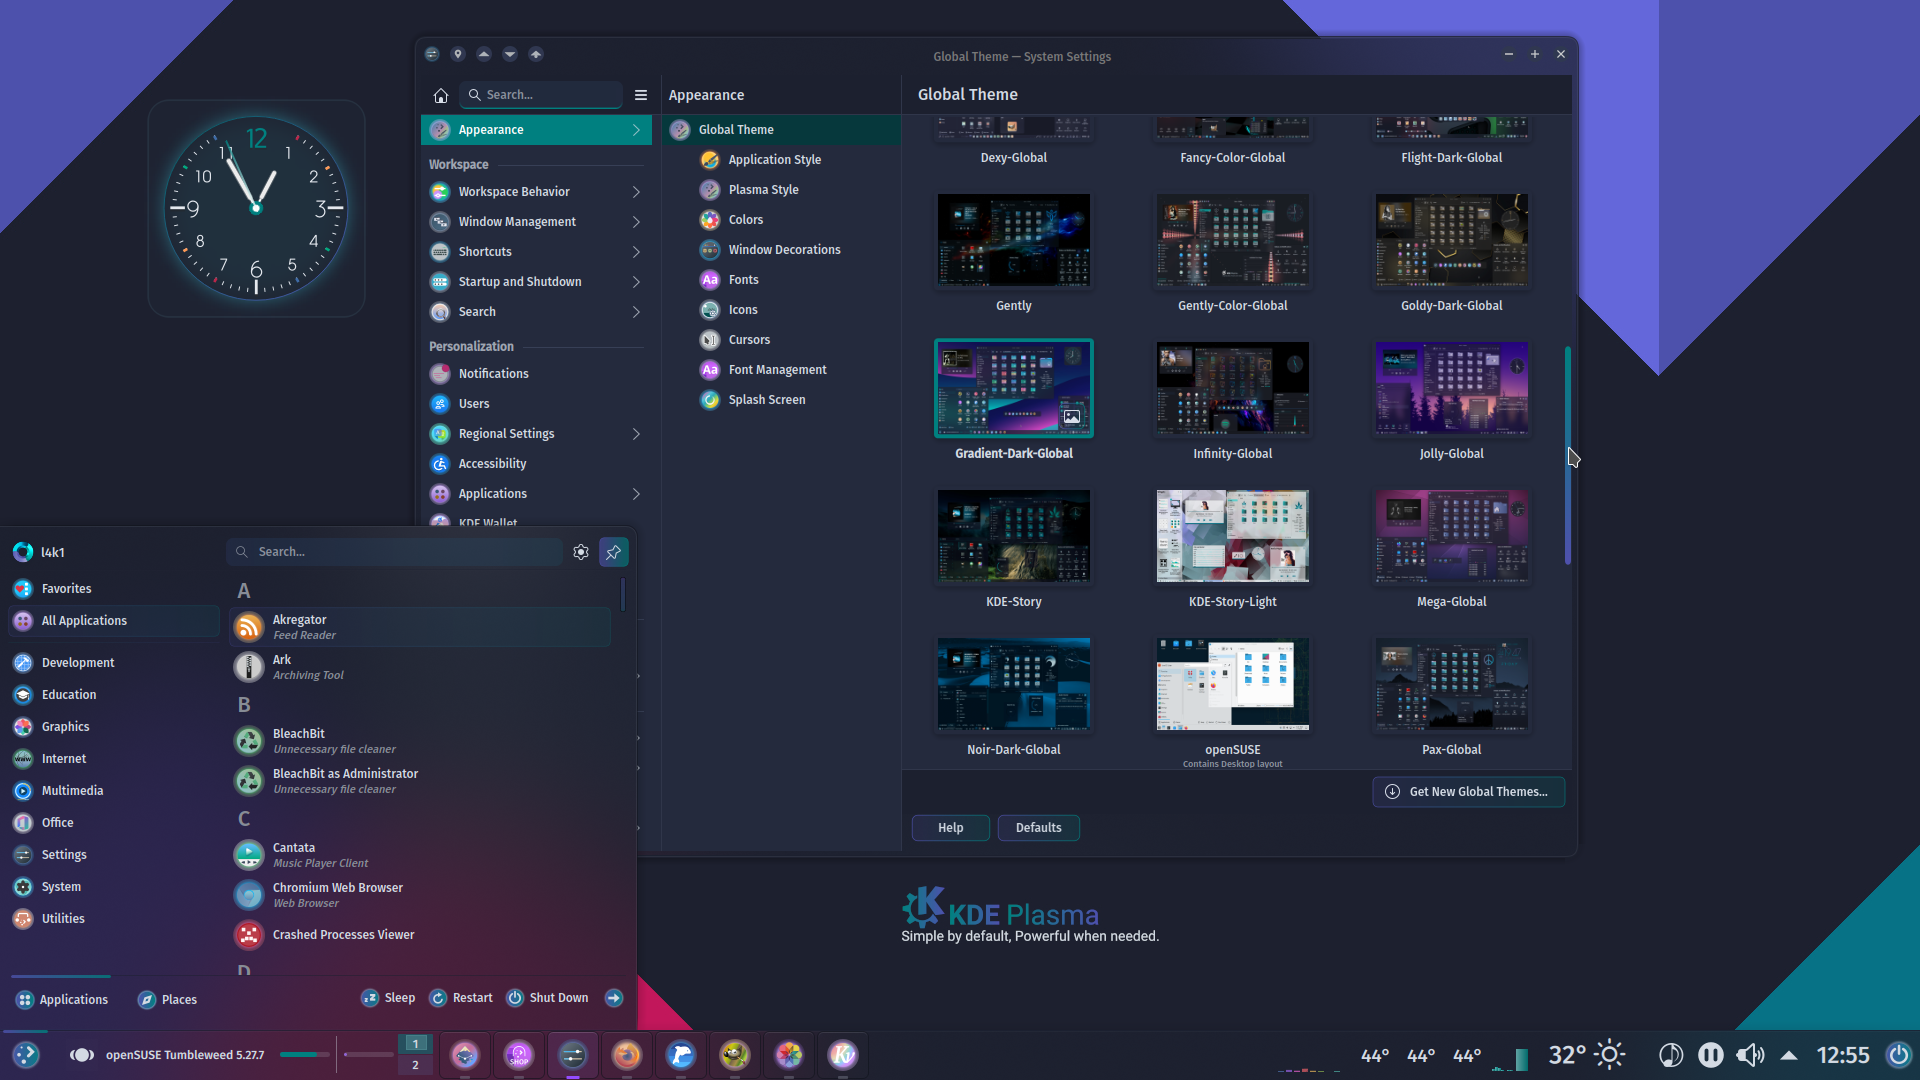
Task: Toggle keep-above in the window title bar
Action: [484, 54]
